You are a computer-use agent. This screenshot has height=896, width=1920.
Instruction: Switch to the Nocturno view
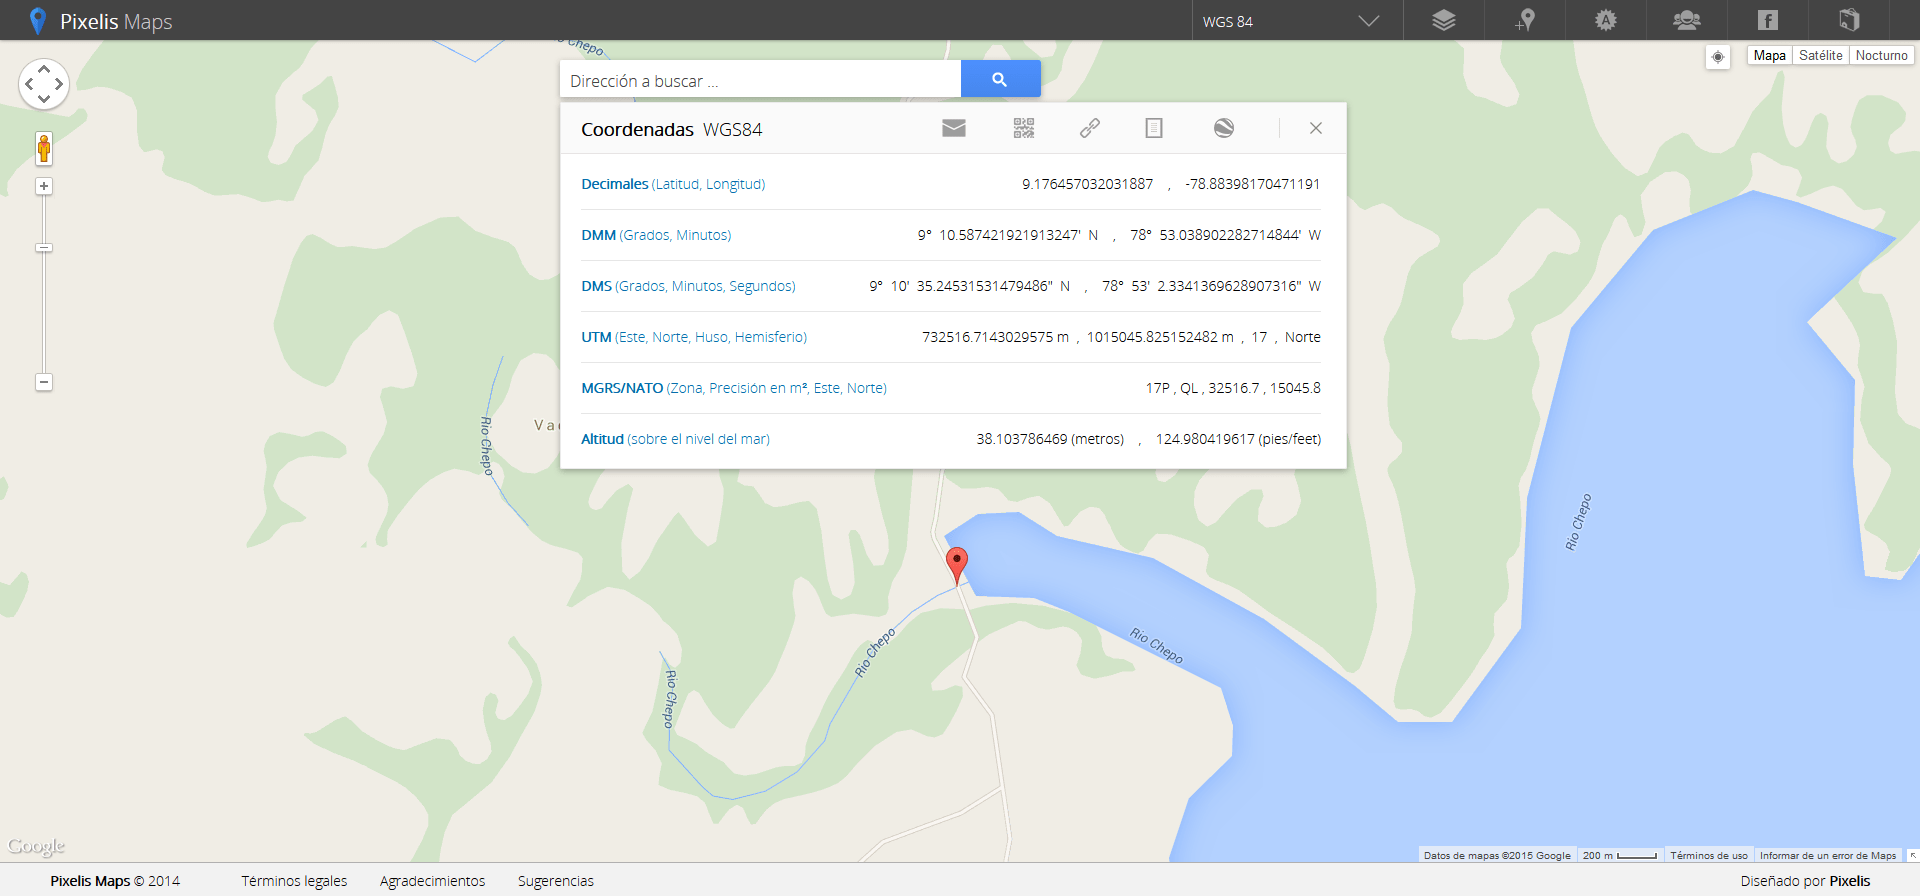[1881, 56]
